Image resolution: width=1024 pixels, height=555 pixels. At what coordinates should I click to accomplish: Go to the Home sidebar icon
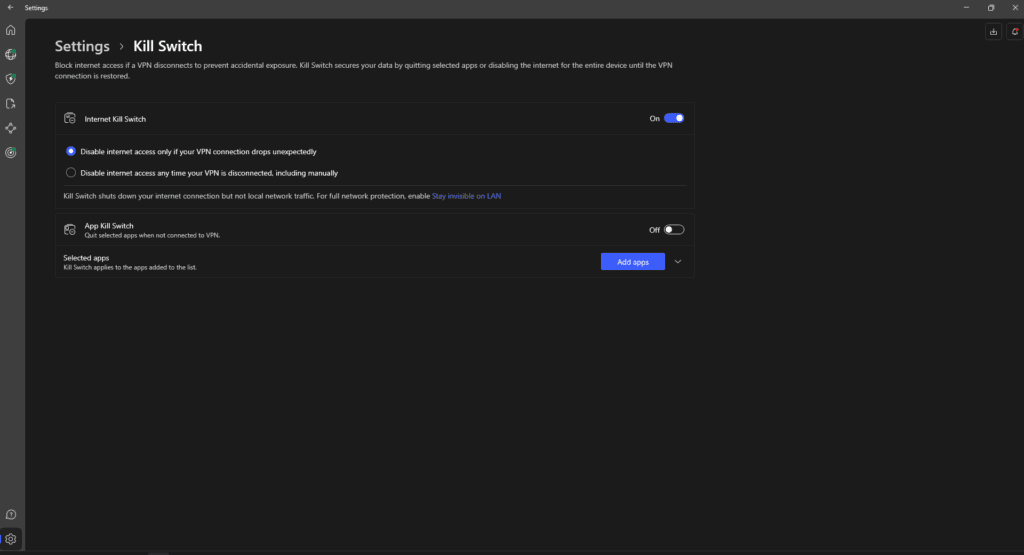[x=11, y=30]
